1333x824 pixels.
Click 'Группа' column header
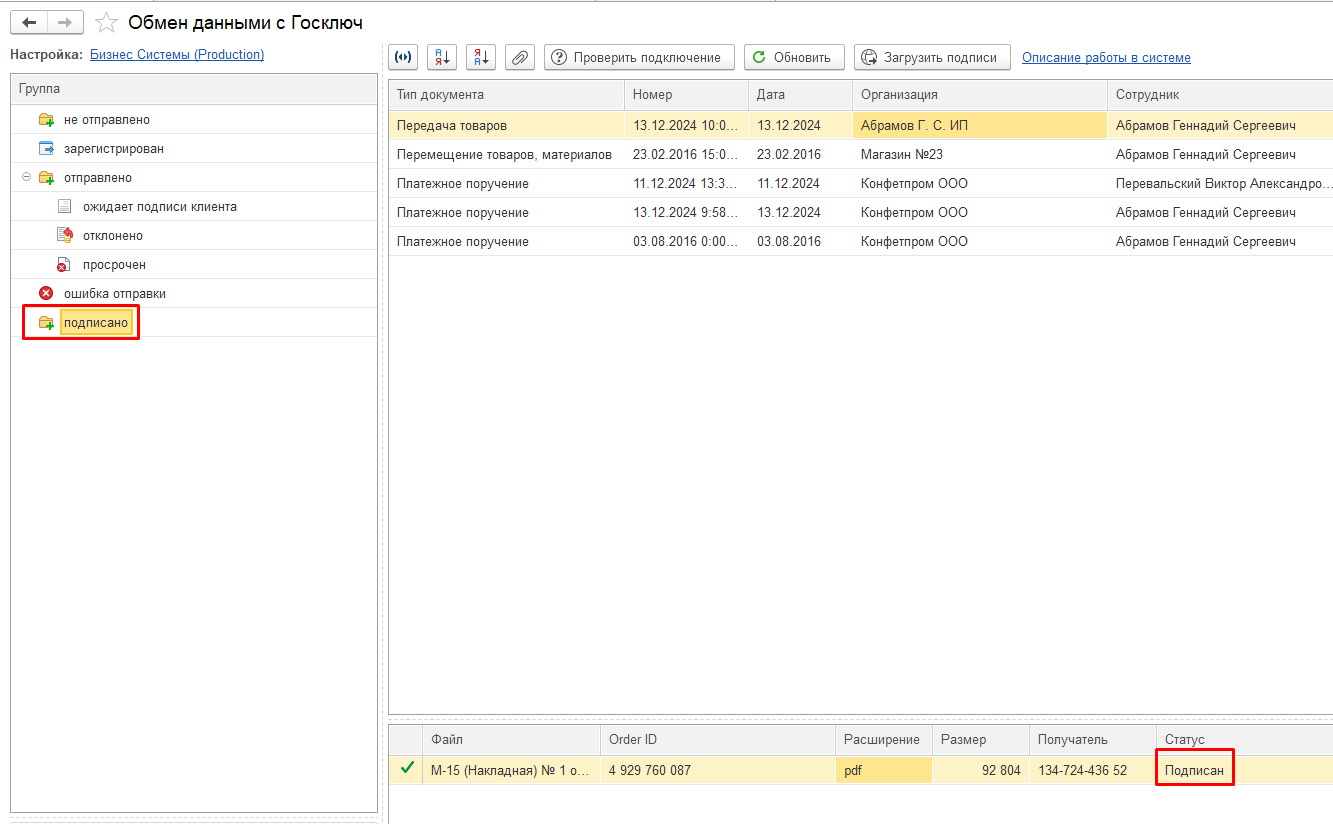point(194,89)
